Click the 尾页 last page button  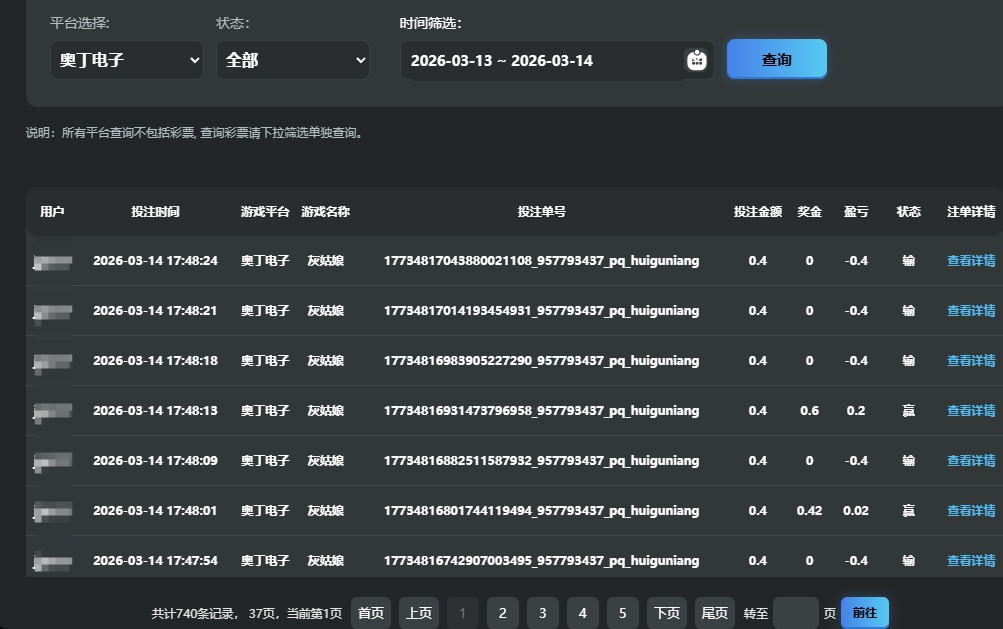click(714, 612)
